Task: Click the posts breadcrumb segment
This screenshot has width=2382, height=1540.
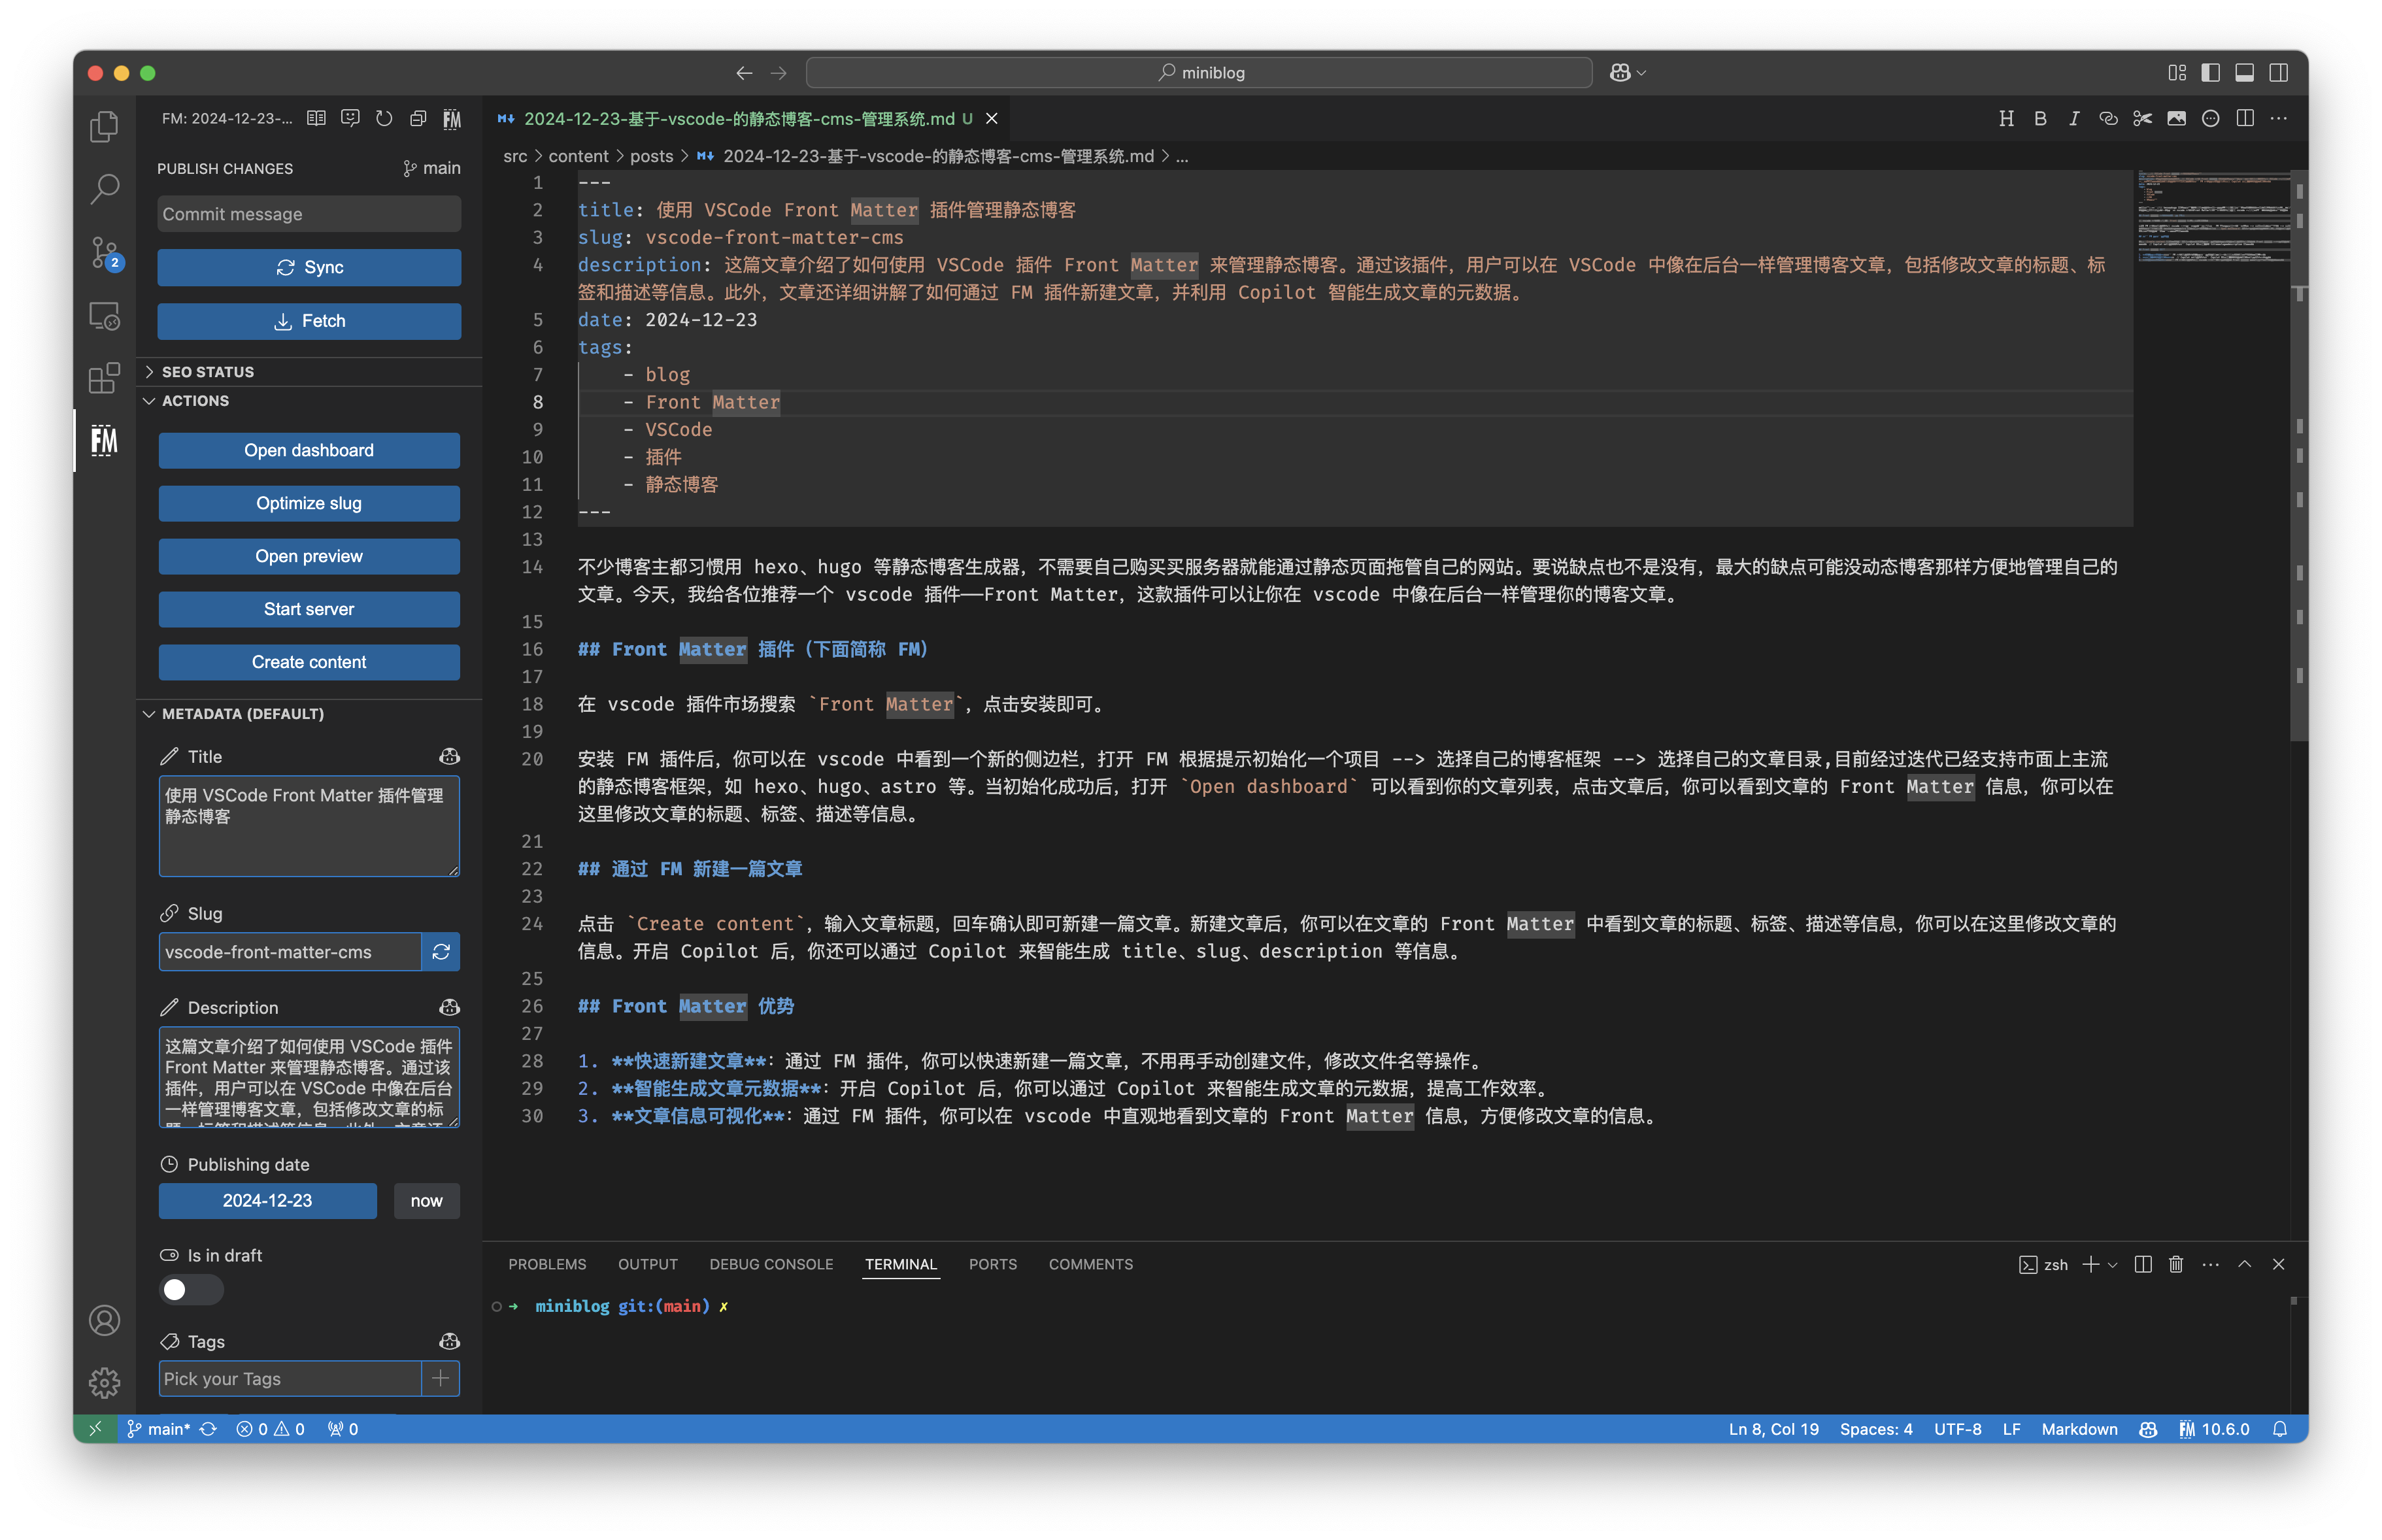Action: 651,156
